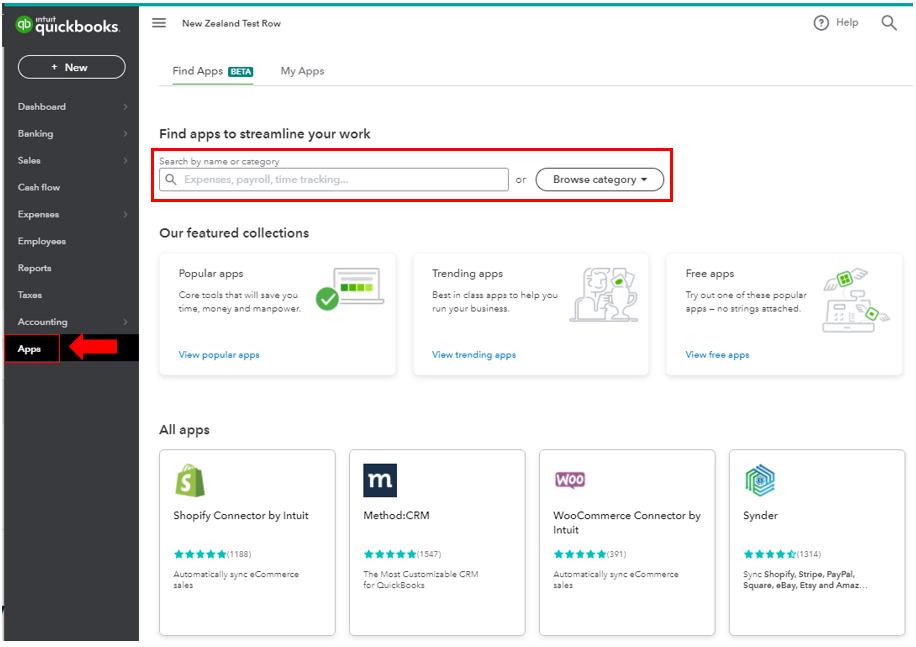Viewport: 916px width, 647px height.
Task: Click the Method:CRM star rating
Action: point(390,554)
